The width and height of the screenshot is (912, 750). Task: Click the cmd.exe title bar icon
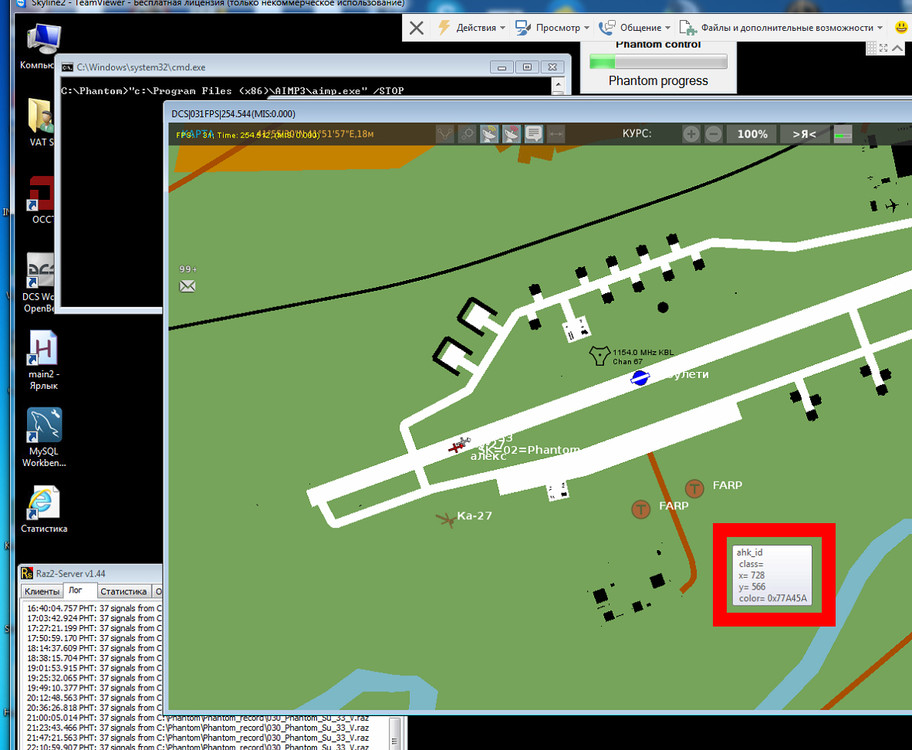pos(67,67)
